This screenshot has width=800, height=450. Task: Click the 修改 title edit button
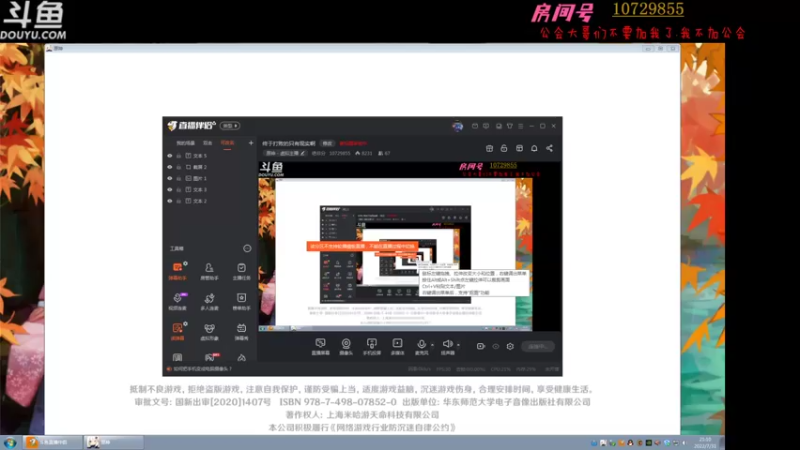pos(328,143)
